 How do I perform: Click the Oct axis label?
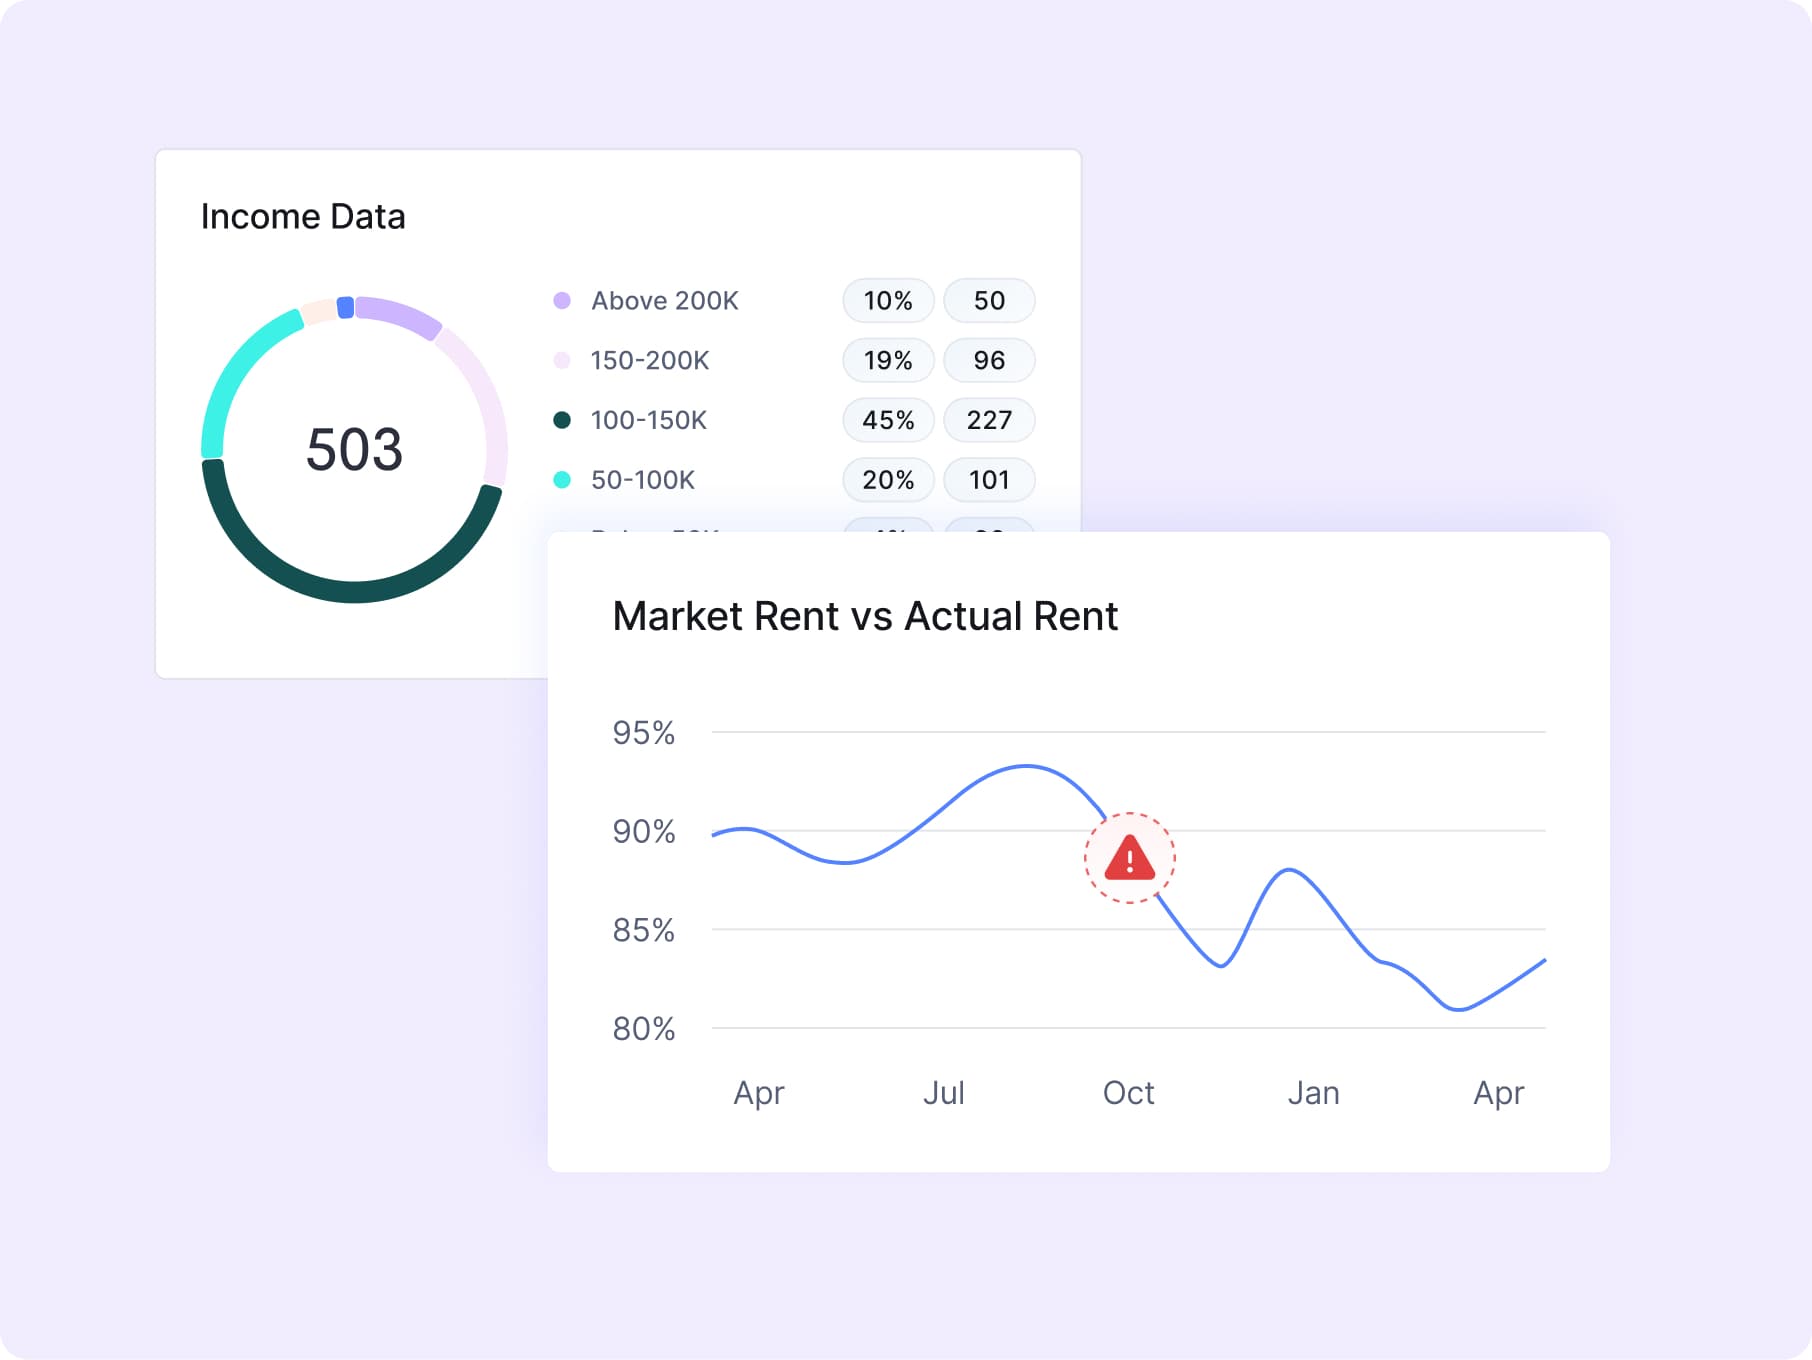(x=1128, y=1093)
